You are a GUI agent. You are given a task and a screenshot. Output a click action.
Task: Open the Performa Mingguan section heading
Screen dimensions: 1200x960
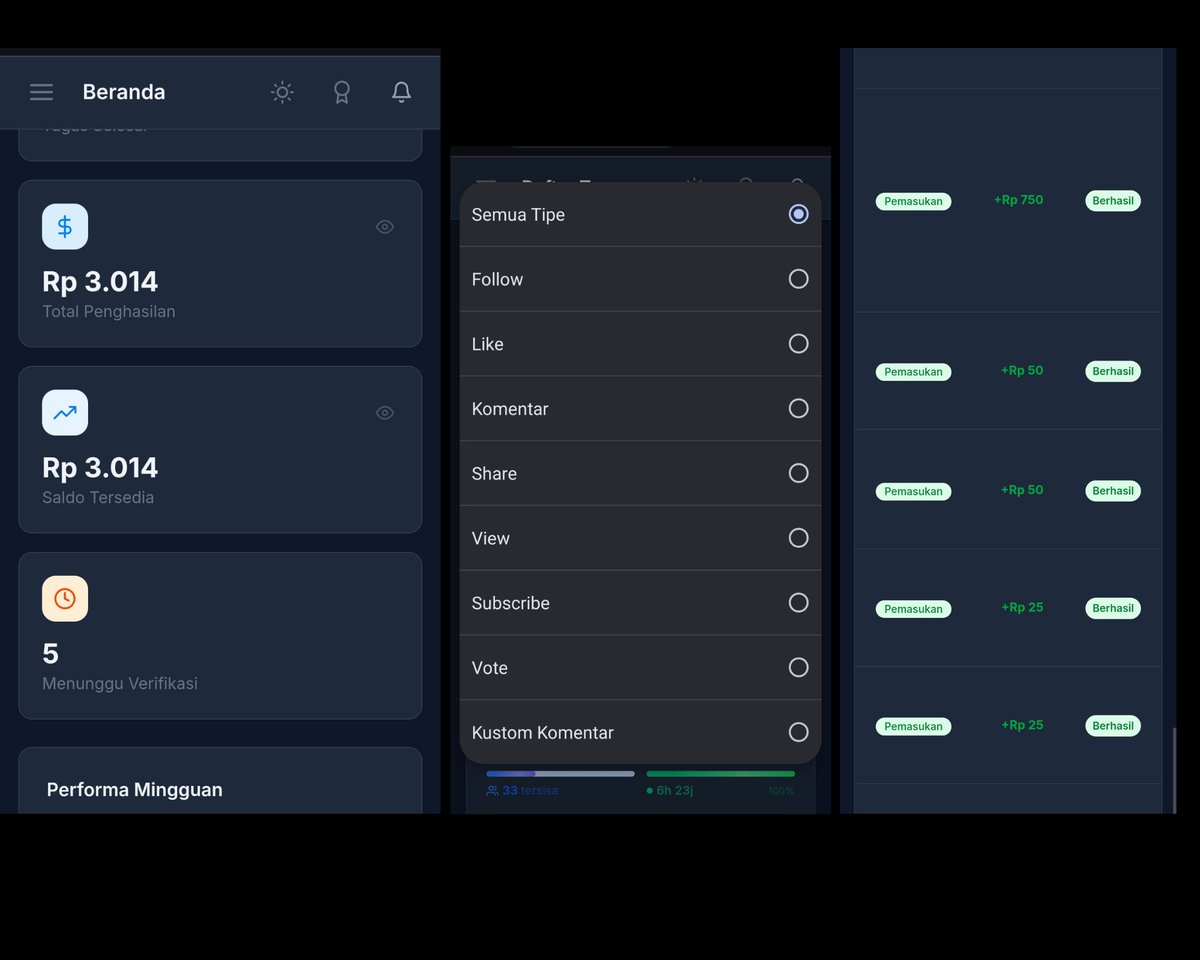pos(135,790)
